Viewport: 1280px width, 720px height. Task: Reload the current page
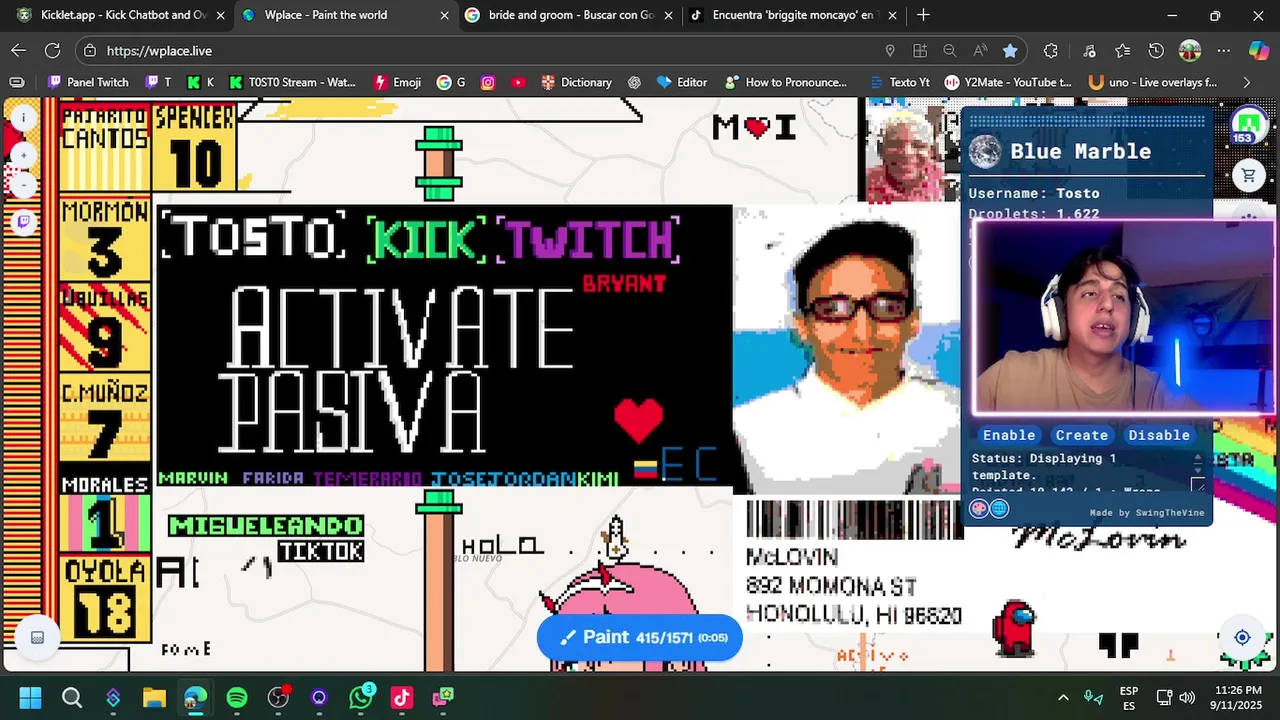coord(52,50)
